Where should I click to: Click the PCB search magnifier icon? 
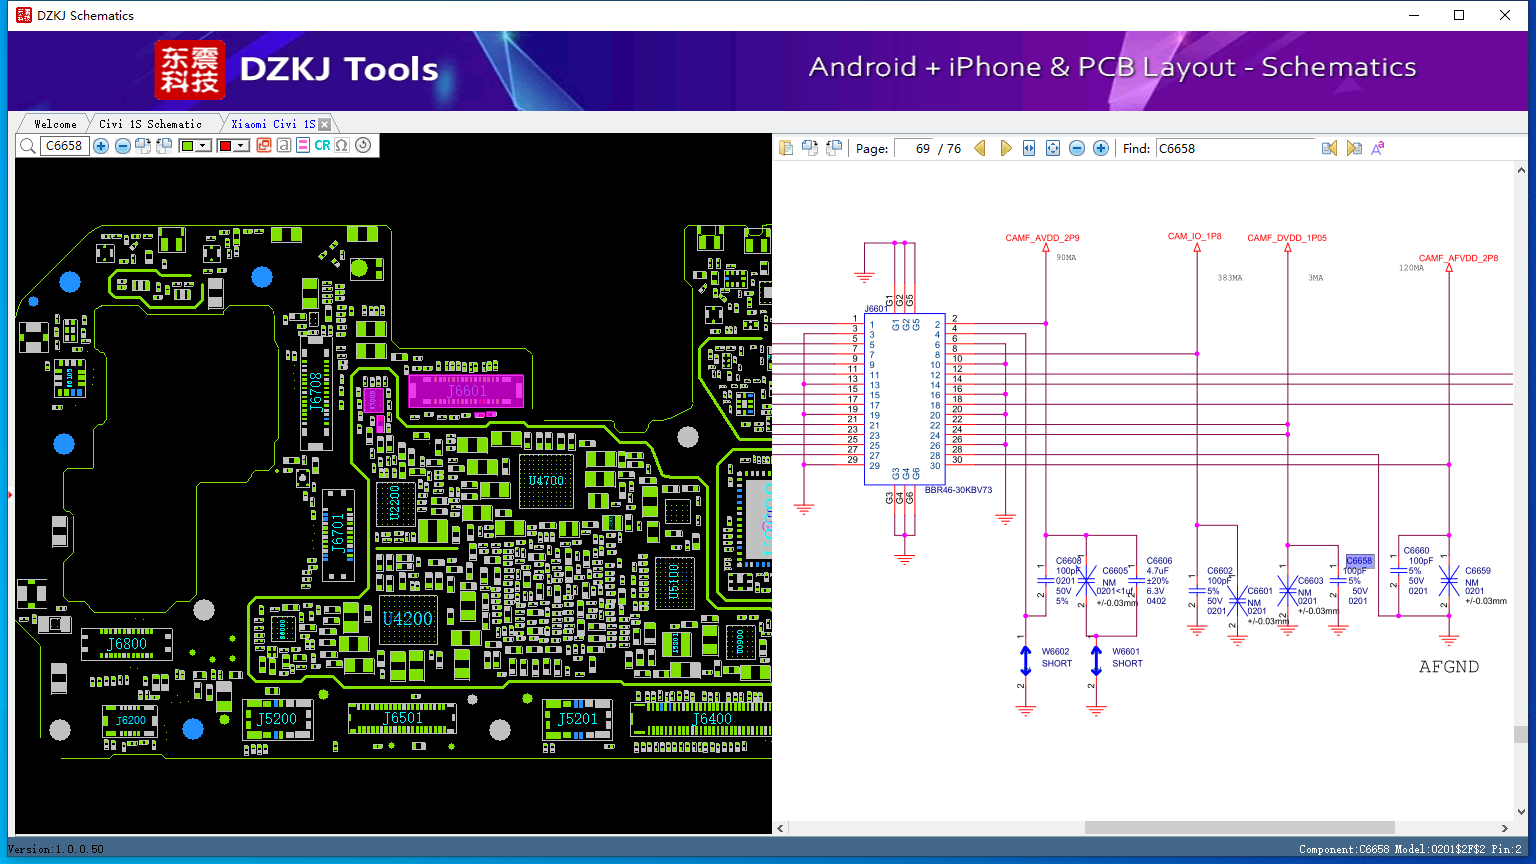[27, 146]
